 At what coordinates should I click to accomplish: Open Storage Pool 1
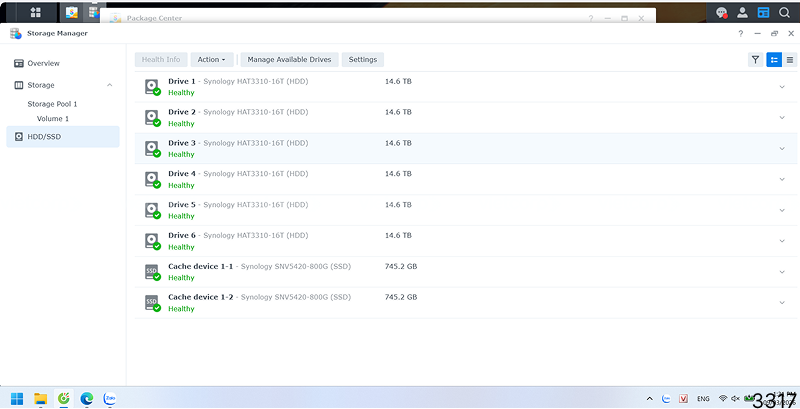pyautogui.click(x=52, y=104)
